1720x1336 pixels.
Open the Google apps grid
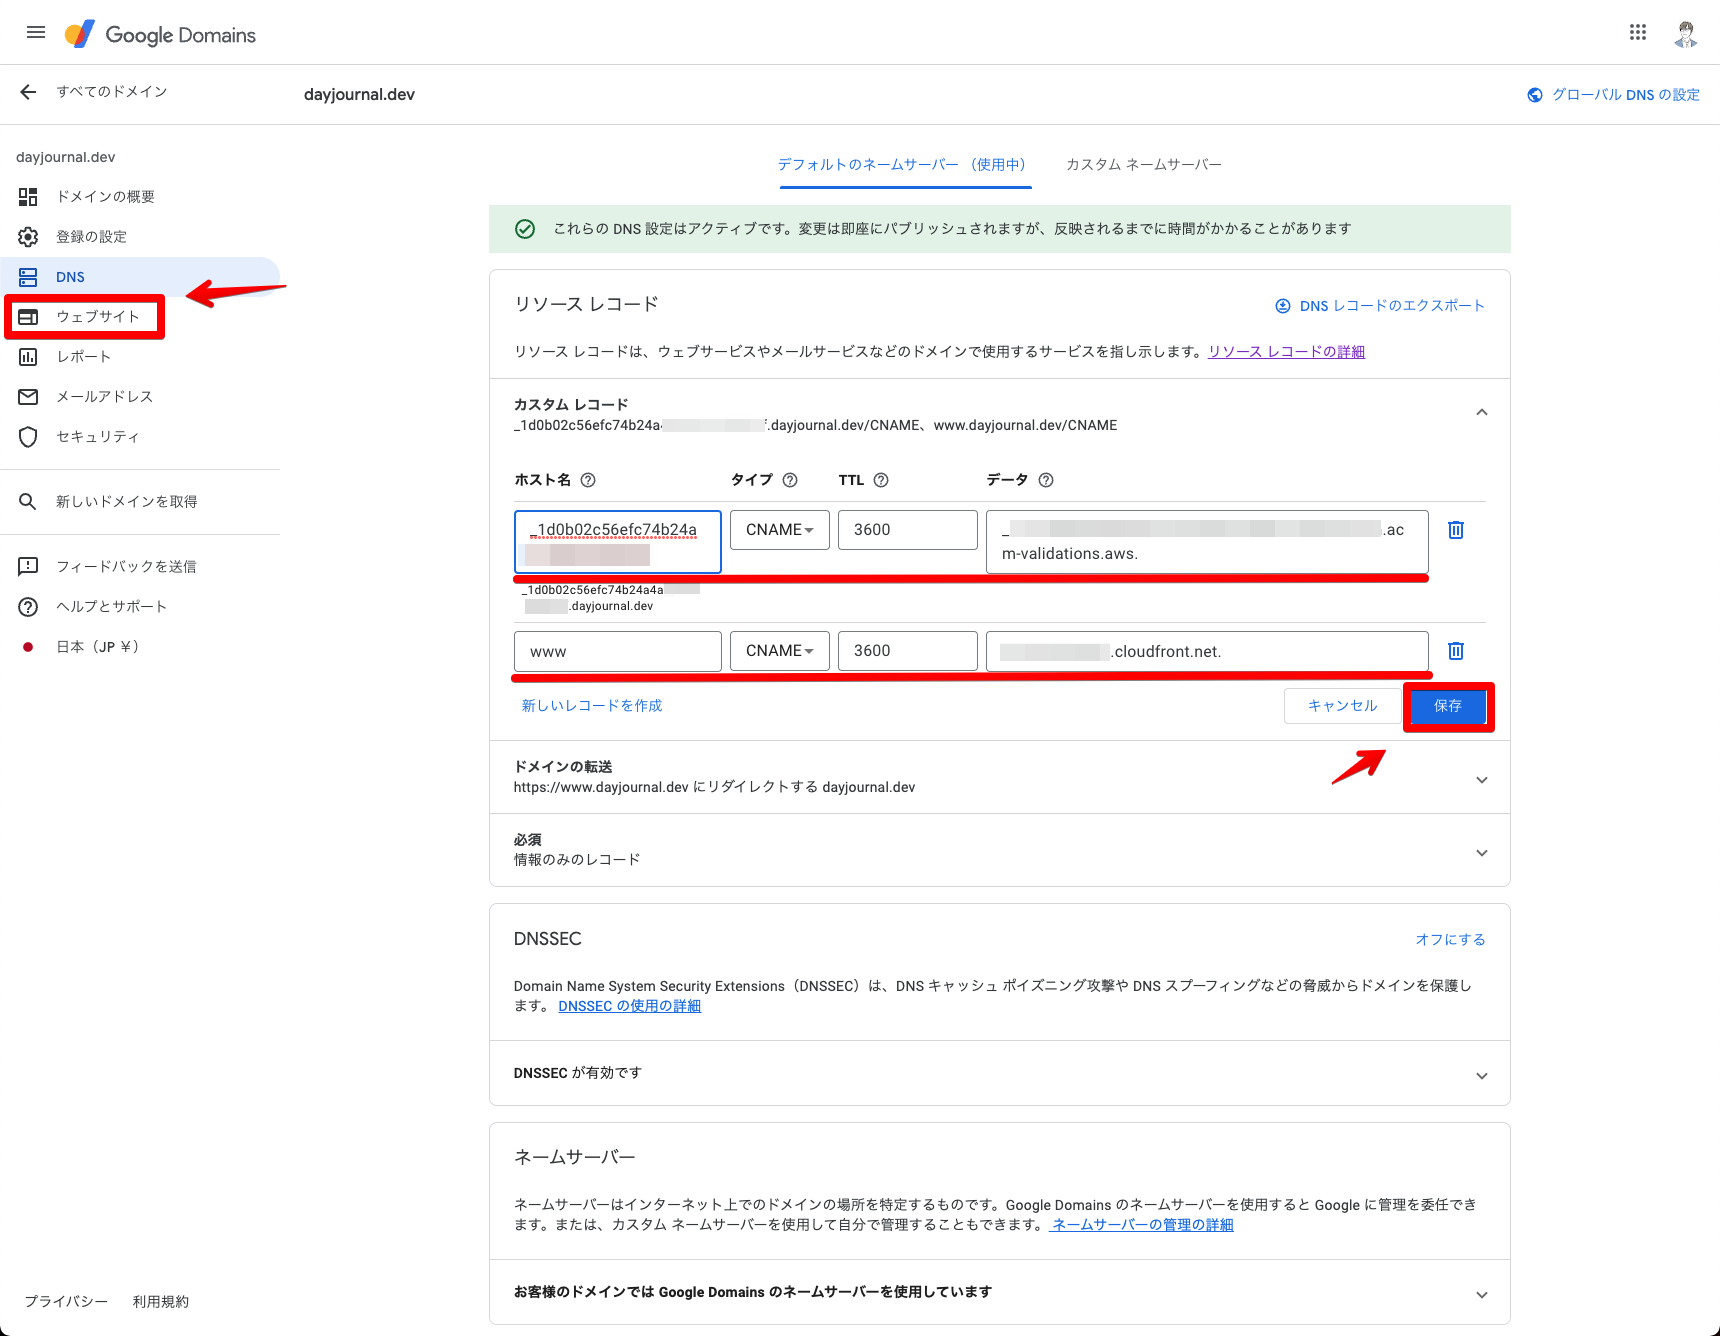(1638, 33)
